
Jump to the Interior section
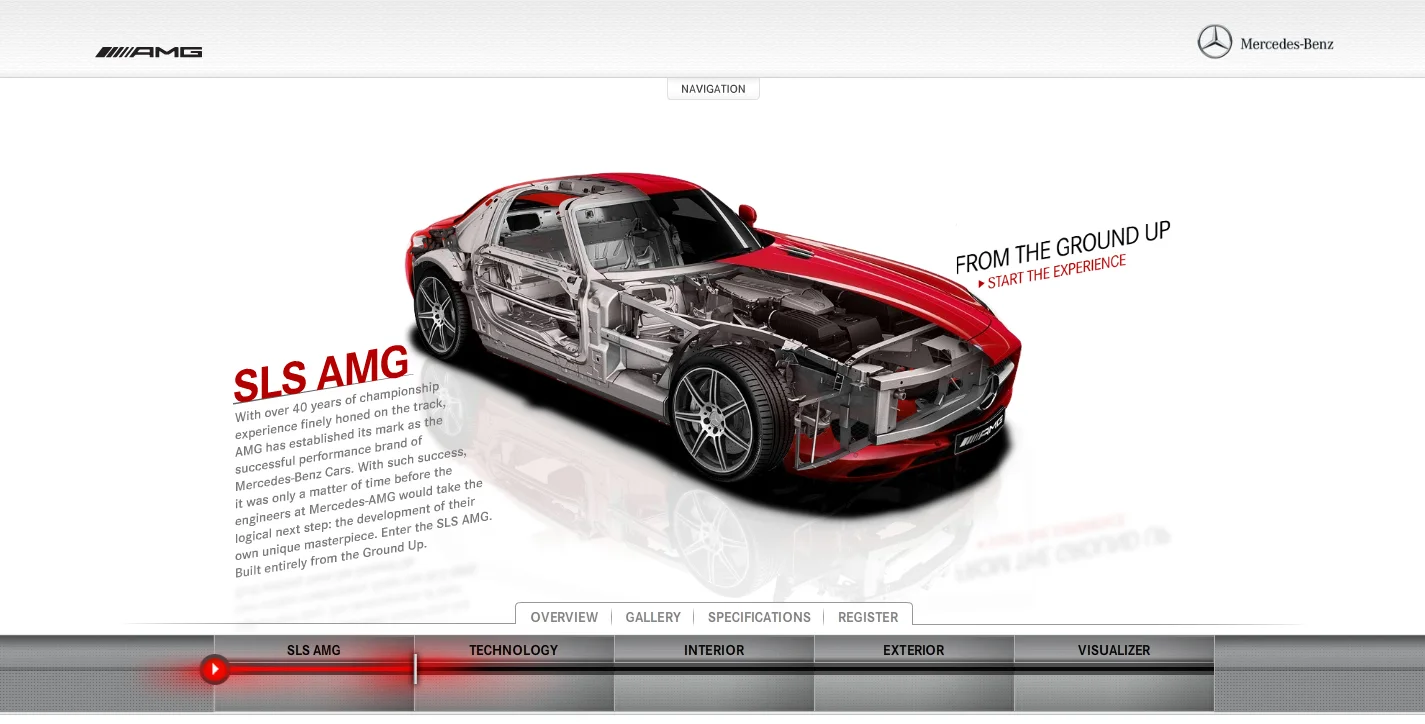pyautogui.click(x=714, y=650)
